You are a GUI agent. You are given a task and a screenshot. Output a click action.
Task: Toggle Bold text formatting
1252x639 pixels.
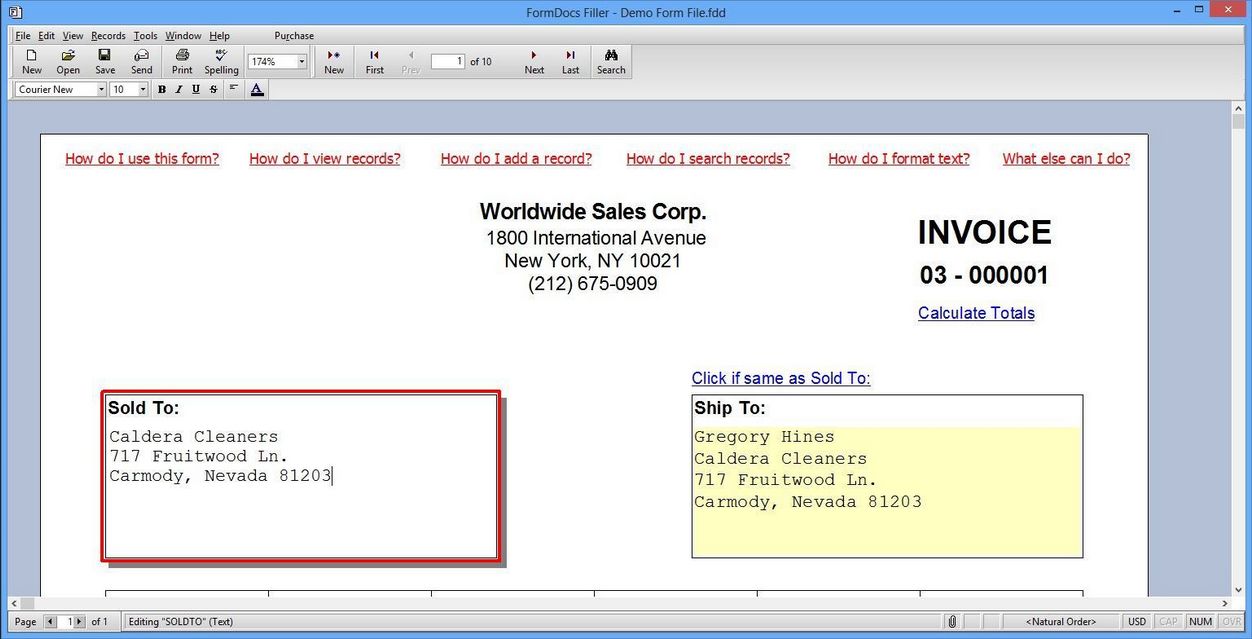tap(162, 89)
